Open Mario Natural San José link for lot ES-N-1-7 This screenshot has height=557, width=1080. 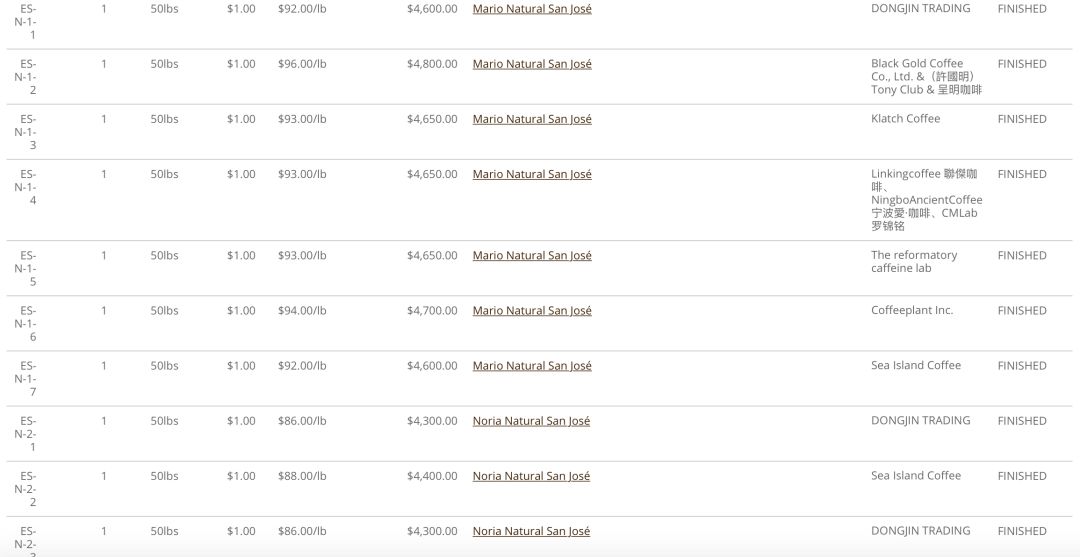pos(532,366)
